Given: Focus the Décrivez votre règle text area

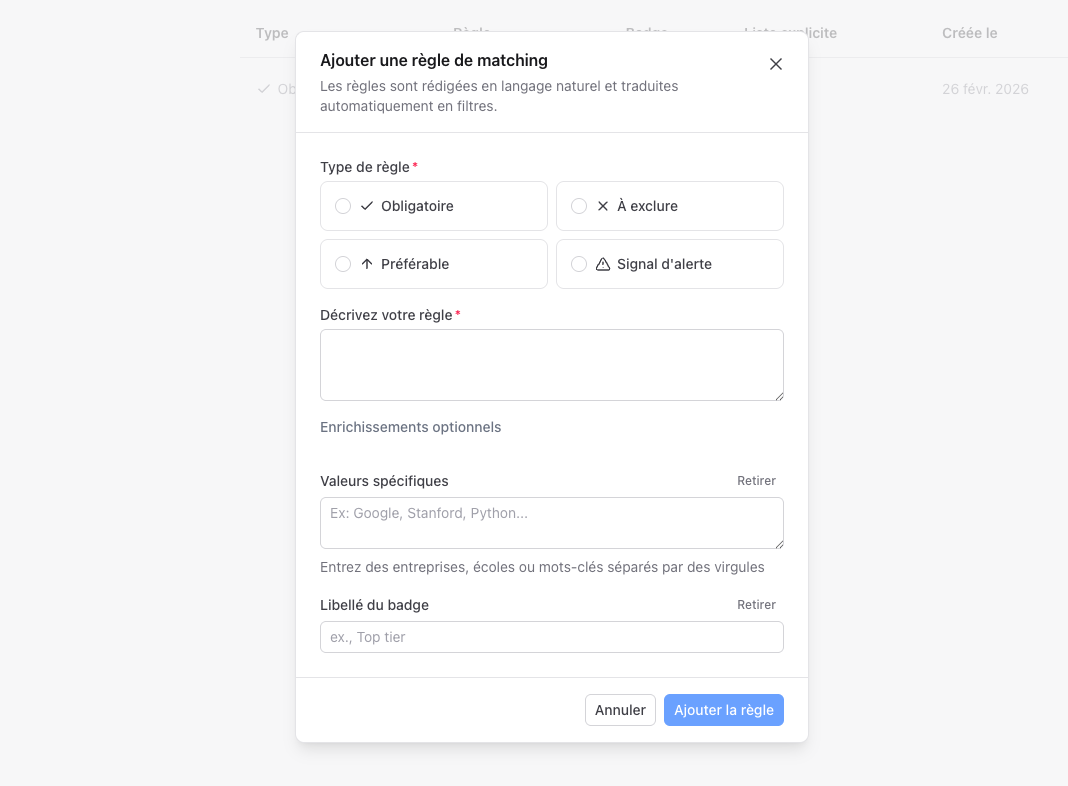Looking at the screenshot, I should coord(551,364).
